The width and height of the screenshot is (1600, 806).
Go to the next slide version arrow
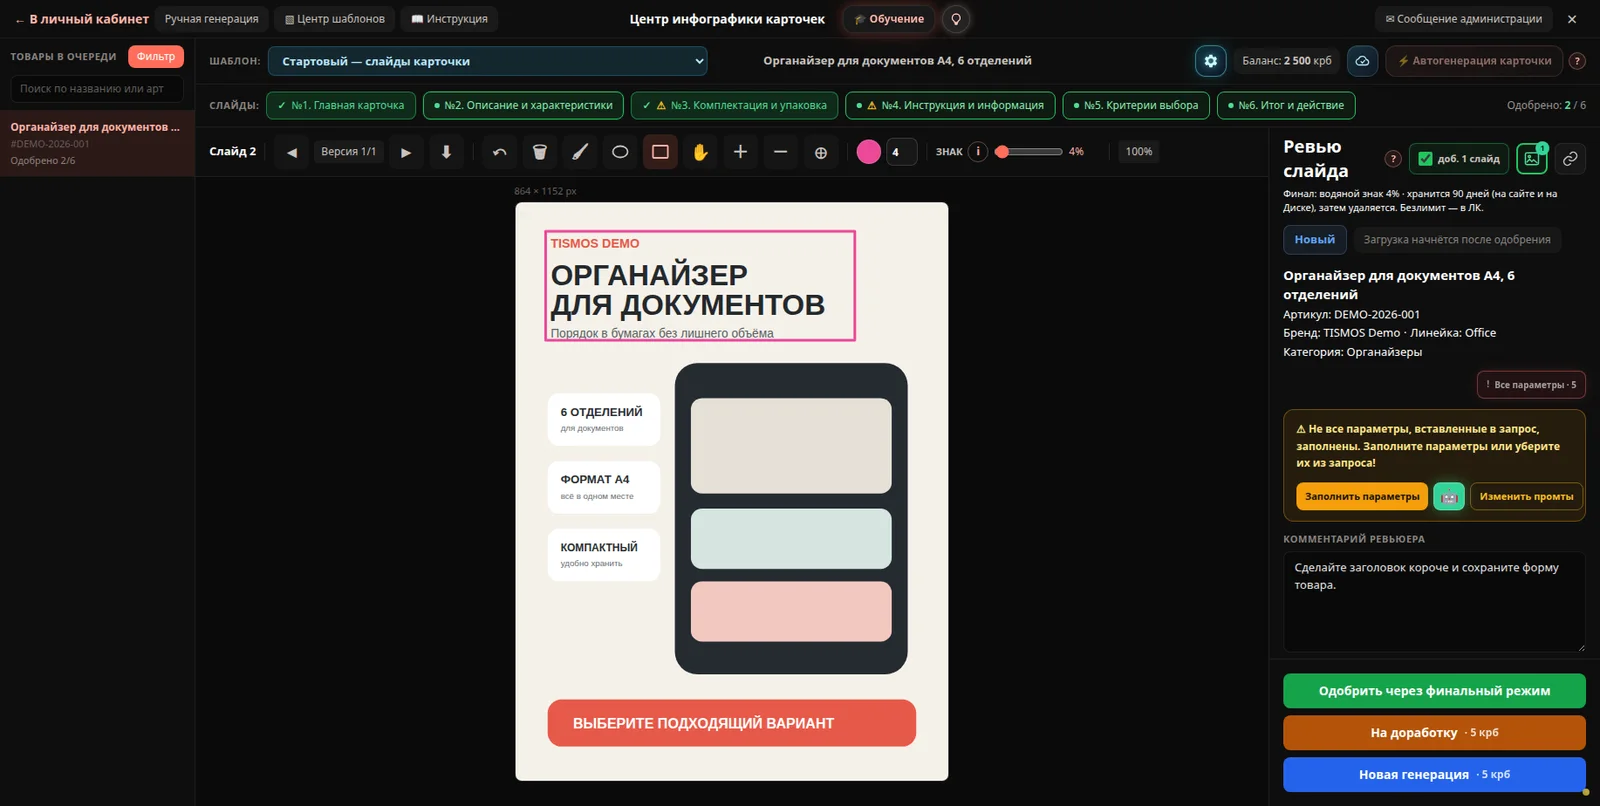(x=406, y=152)
